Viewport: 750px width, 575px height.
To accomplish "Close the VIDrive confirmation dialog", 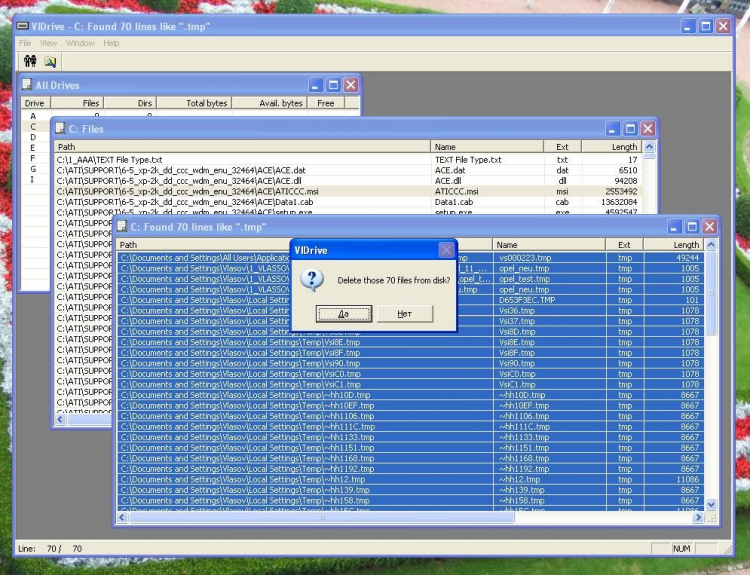I will pos(446,250).
